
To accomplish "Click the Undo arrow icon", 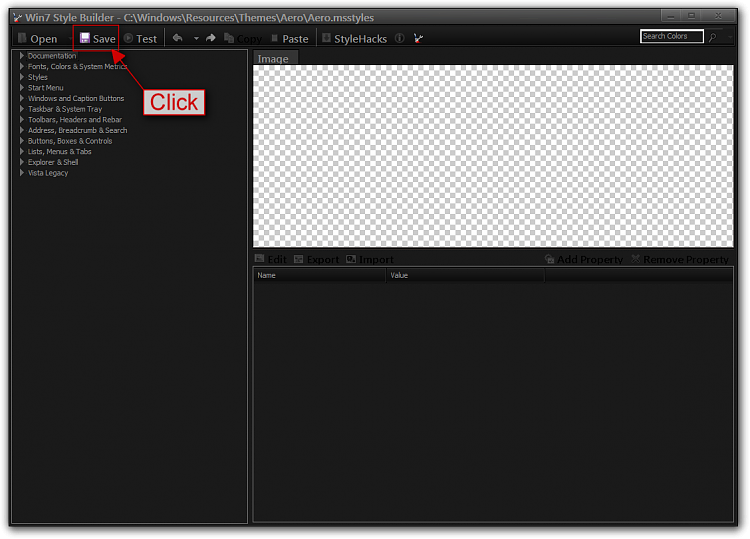I will point(178,38).
